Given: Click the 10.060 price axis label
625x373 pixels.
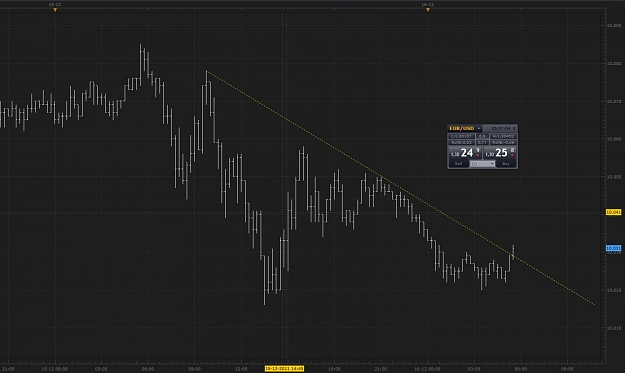Looking at the screenshot, I should 613,139.
